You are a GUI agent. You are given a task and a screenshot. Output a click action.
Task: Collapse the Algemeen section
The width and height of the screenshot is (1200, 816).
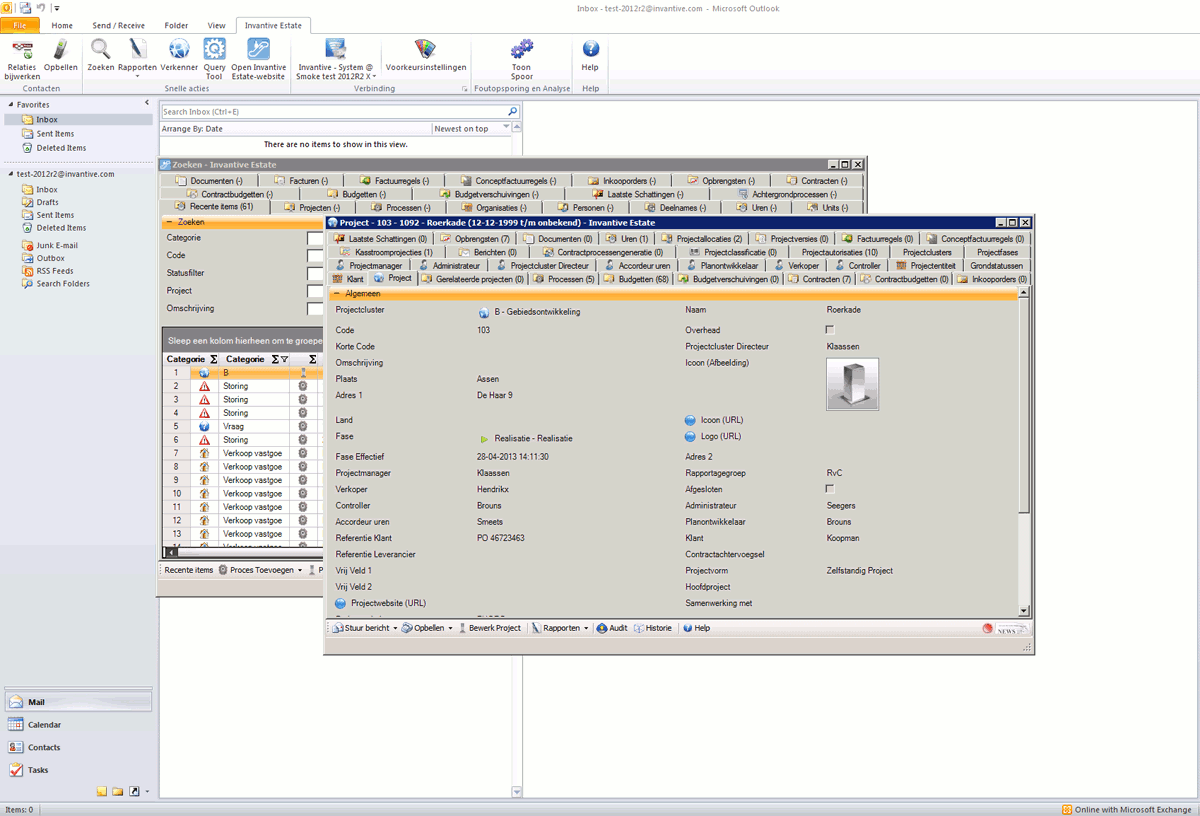[336, 294]
